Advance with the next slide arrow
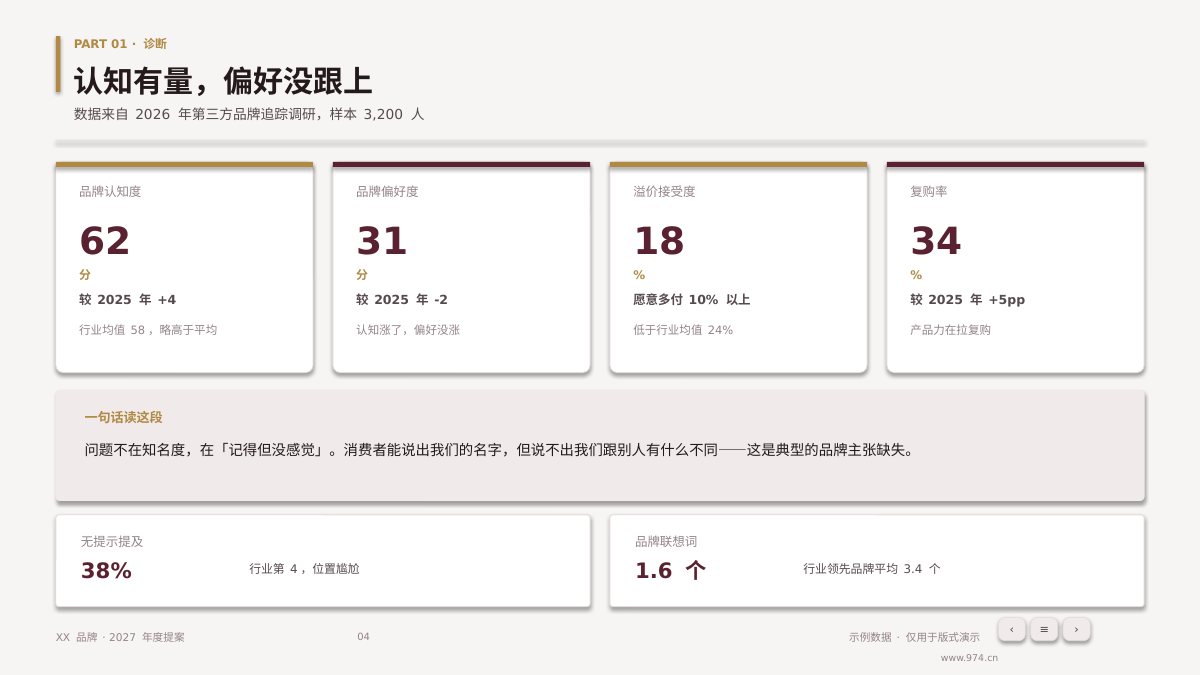 point(1076,629)
